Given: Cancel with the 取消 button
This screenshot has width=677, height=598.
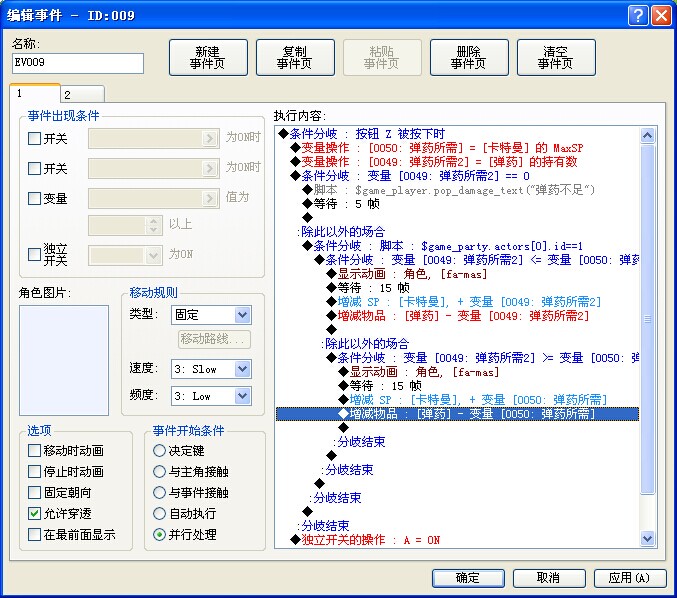Looking at the screenshot, I should click(549, 578).
